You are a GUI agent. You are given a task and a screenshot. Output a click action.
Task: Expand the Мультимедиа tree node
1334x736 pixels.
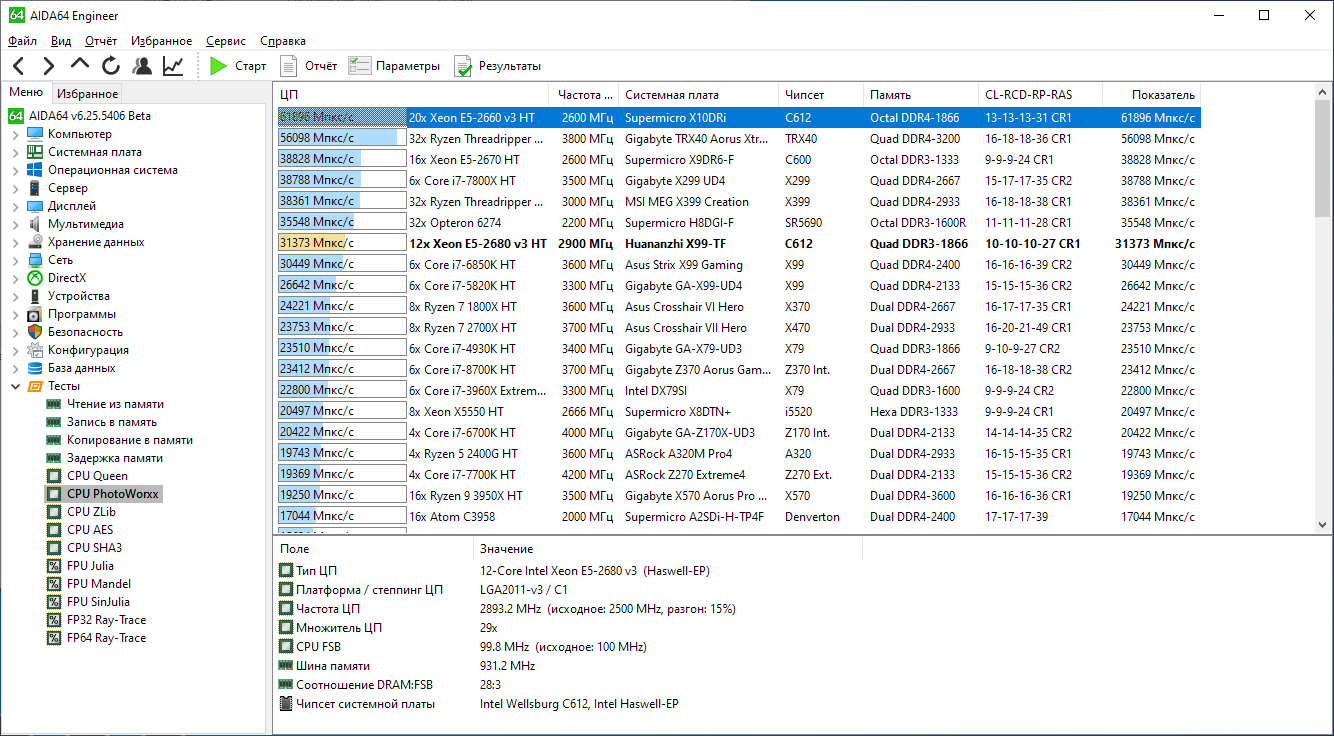pos(15,224)
